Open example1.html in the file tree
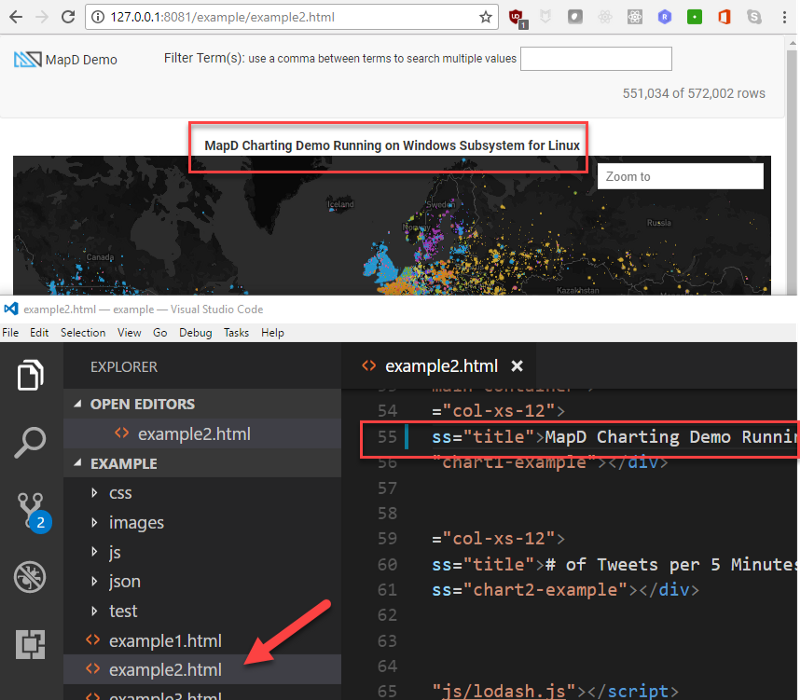800x700 pixels. 202,640
